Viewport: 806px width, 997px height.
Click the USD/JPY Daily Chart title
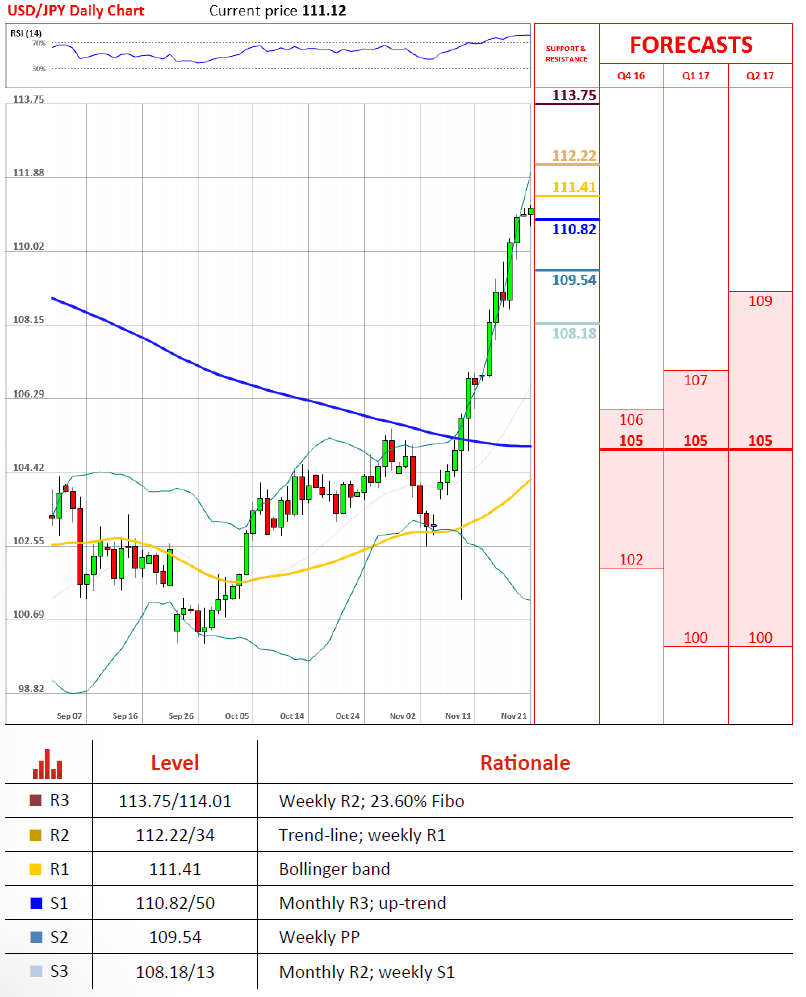pos(76,11)
